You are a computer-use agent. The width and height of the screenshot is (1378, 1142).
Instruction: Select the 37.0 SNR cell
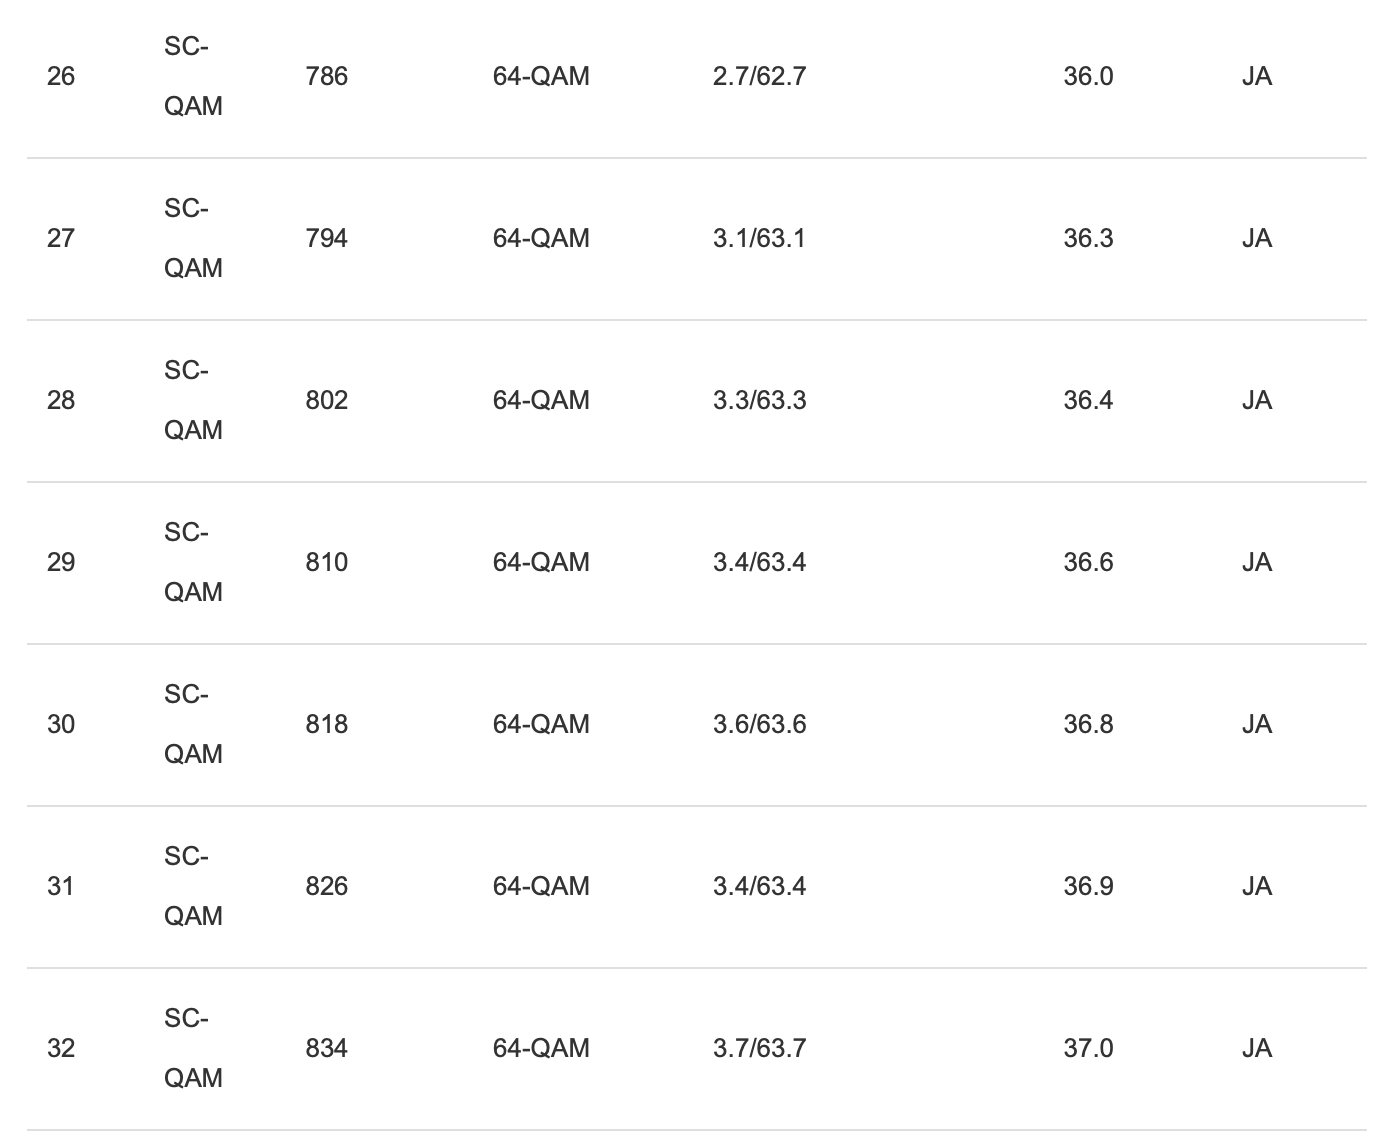pyautogui.click(x=1088, y=1049)
